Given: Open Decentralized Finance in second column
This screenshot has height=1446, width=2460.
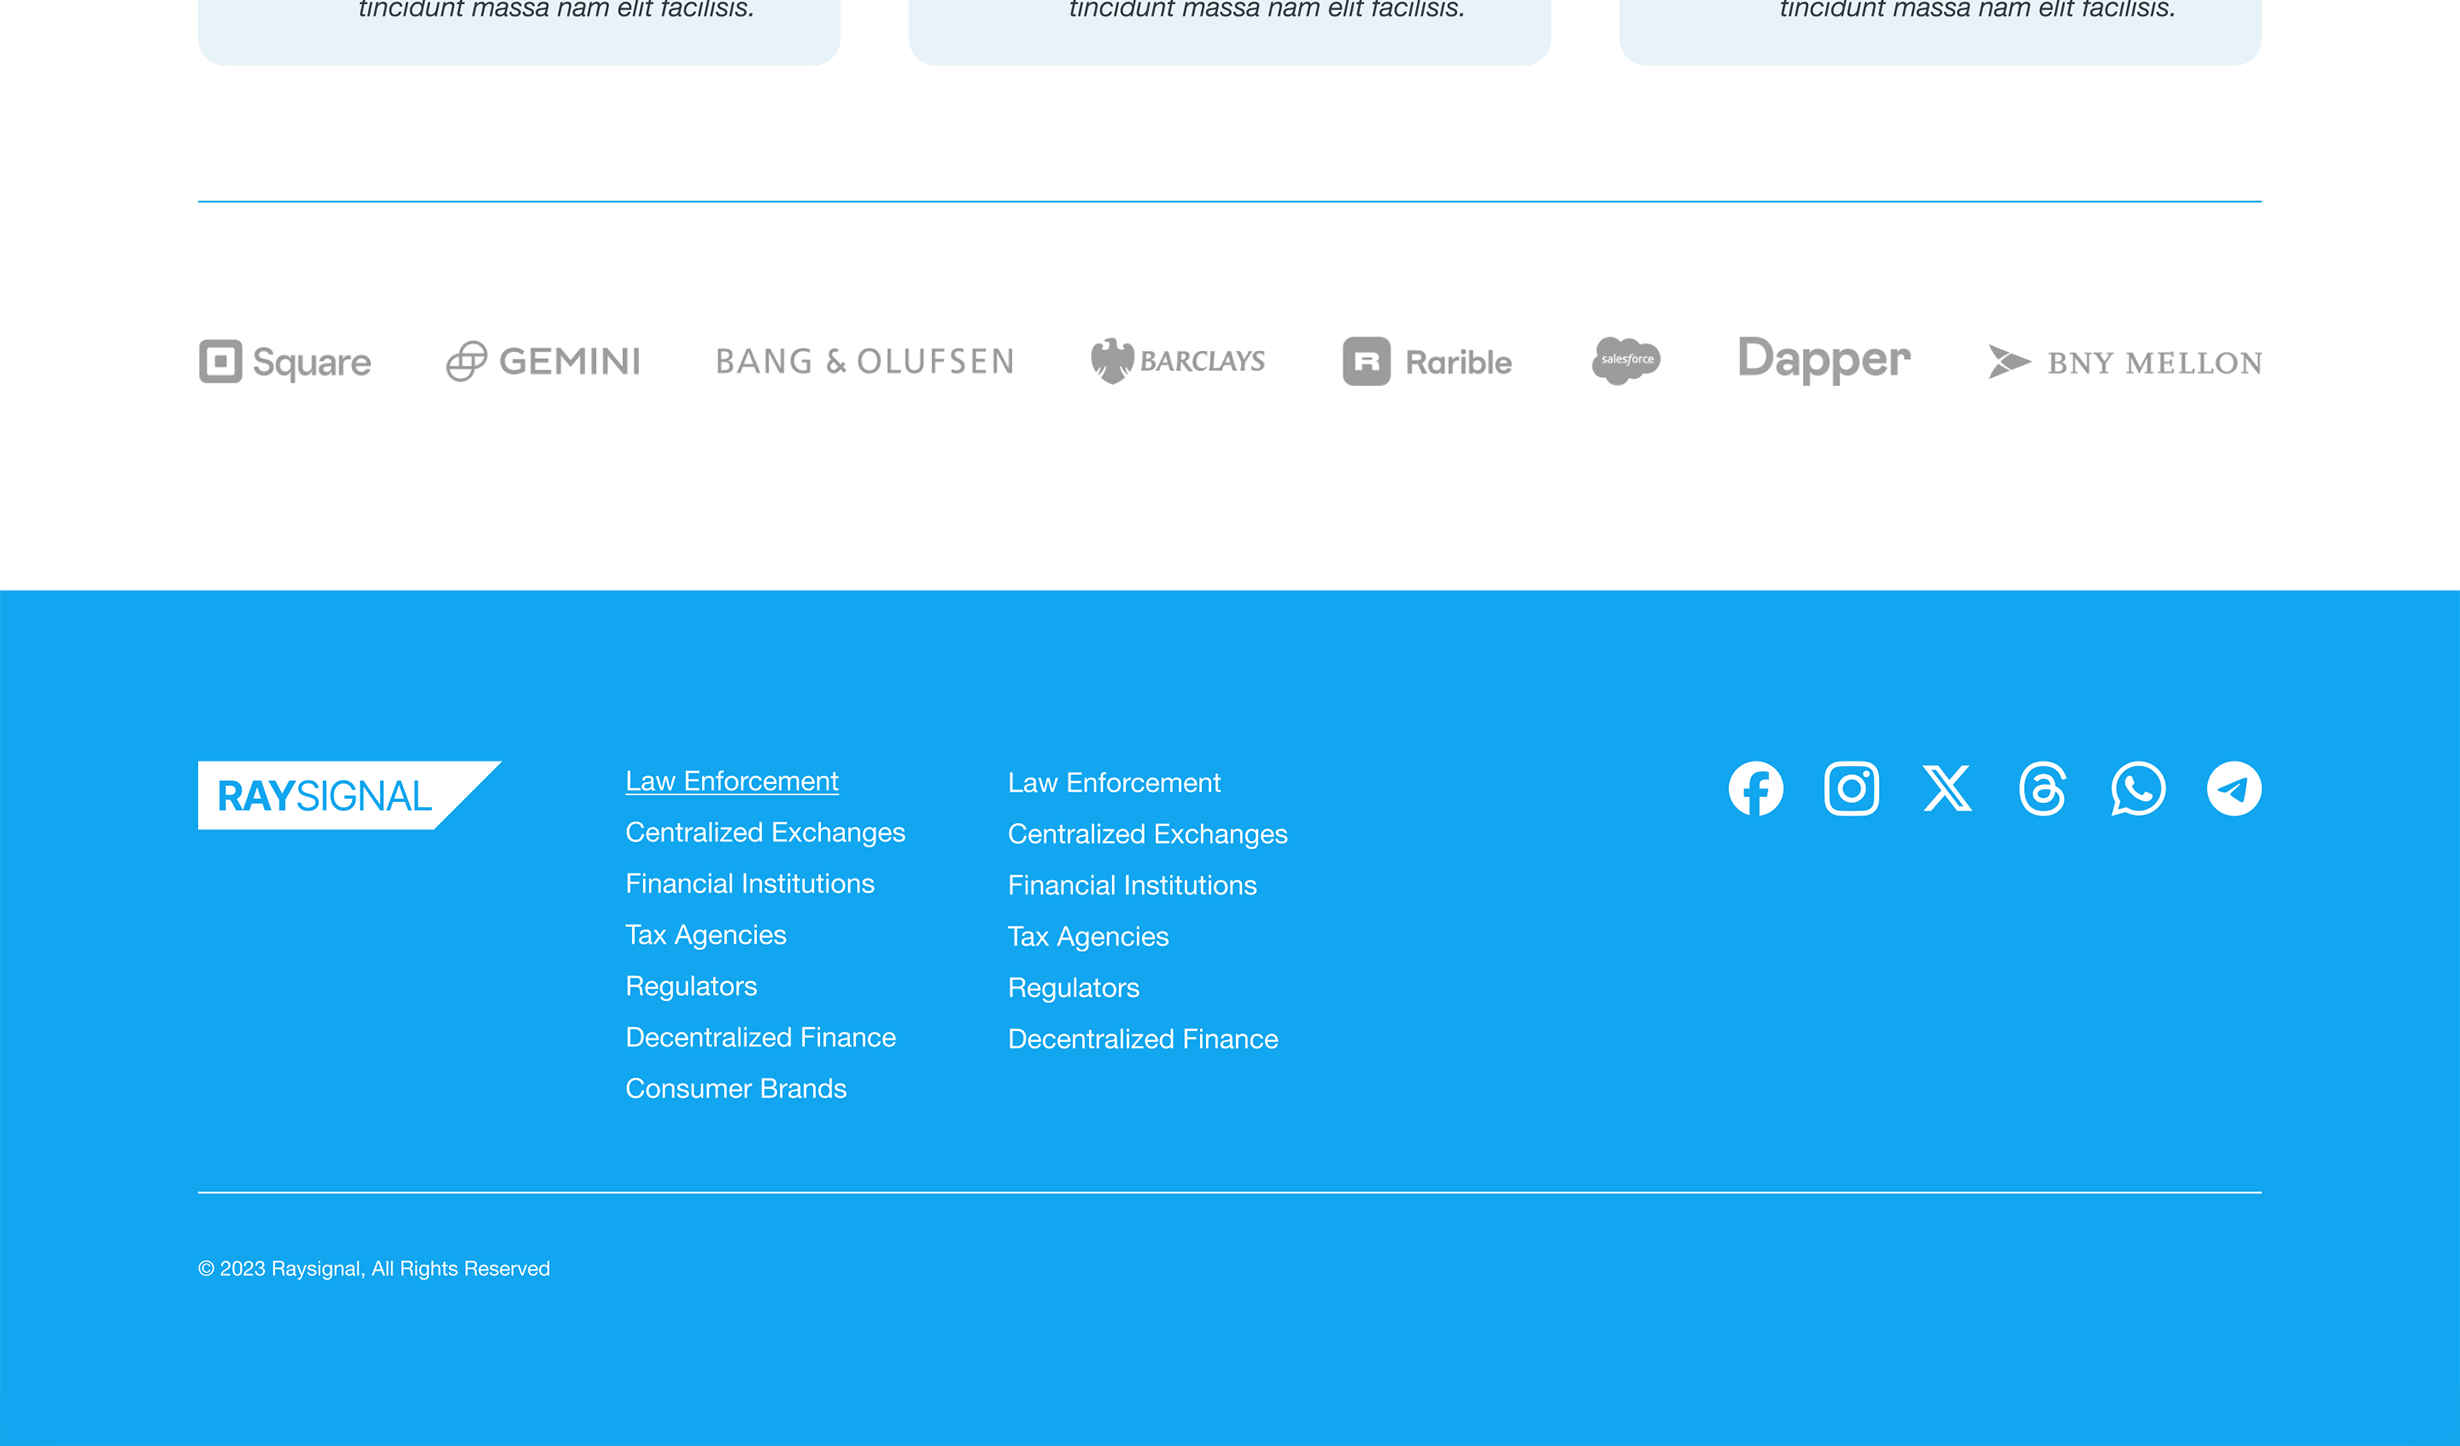Looking at the screenshot, I should [1142, 1039].
